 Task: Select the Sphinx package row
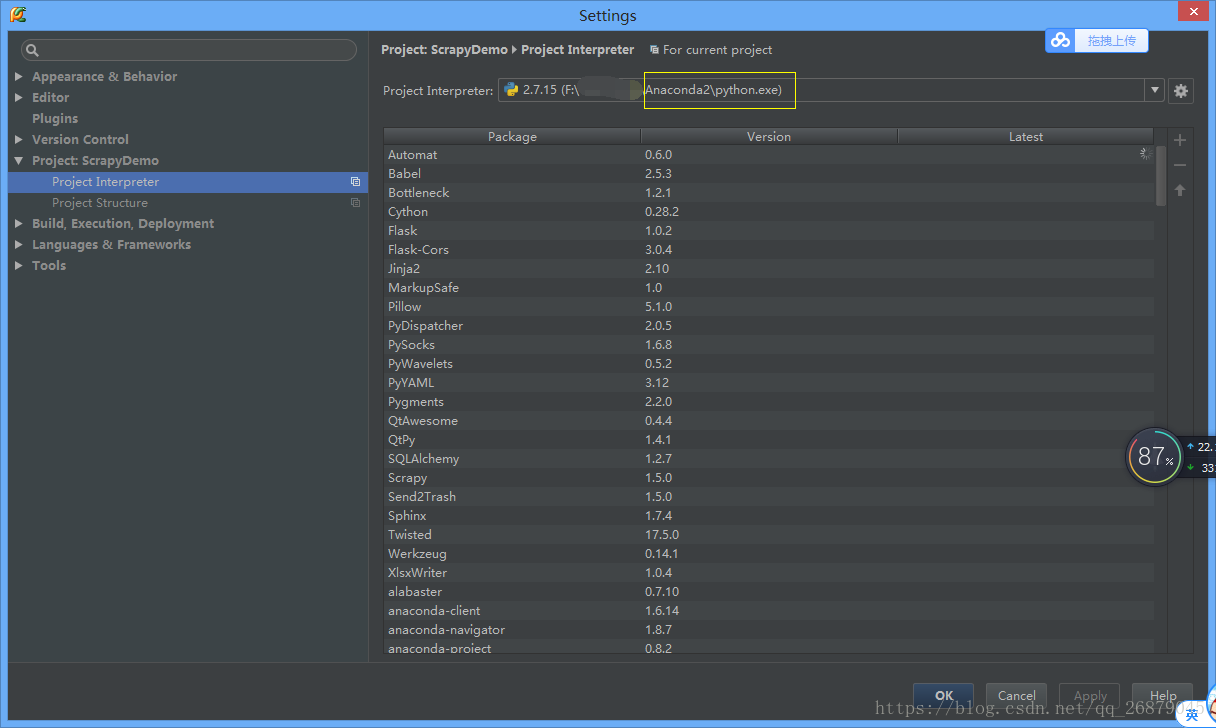tap(768, 516)
